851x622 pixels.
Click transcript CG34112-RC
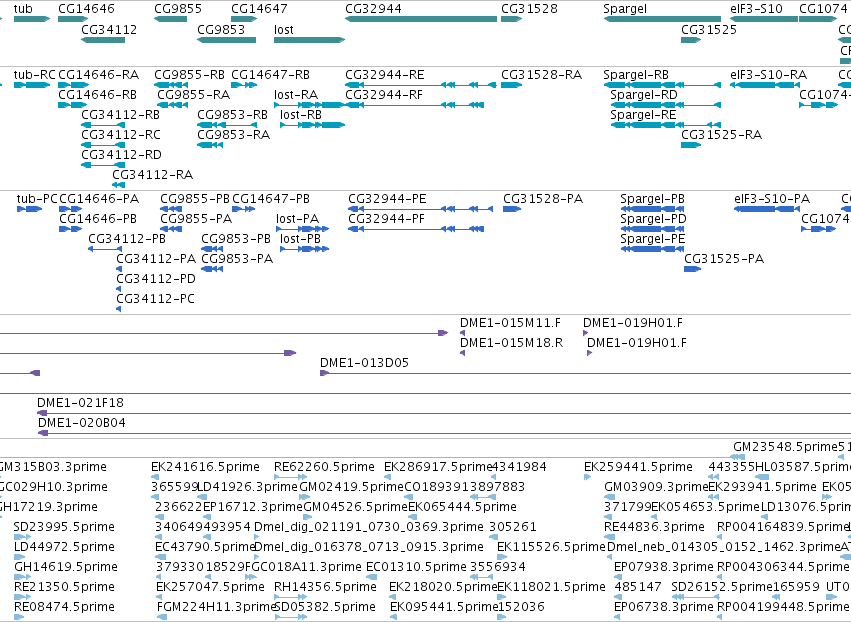pyautogui.click(x=121, y=135)
